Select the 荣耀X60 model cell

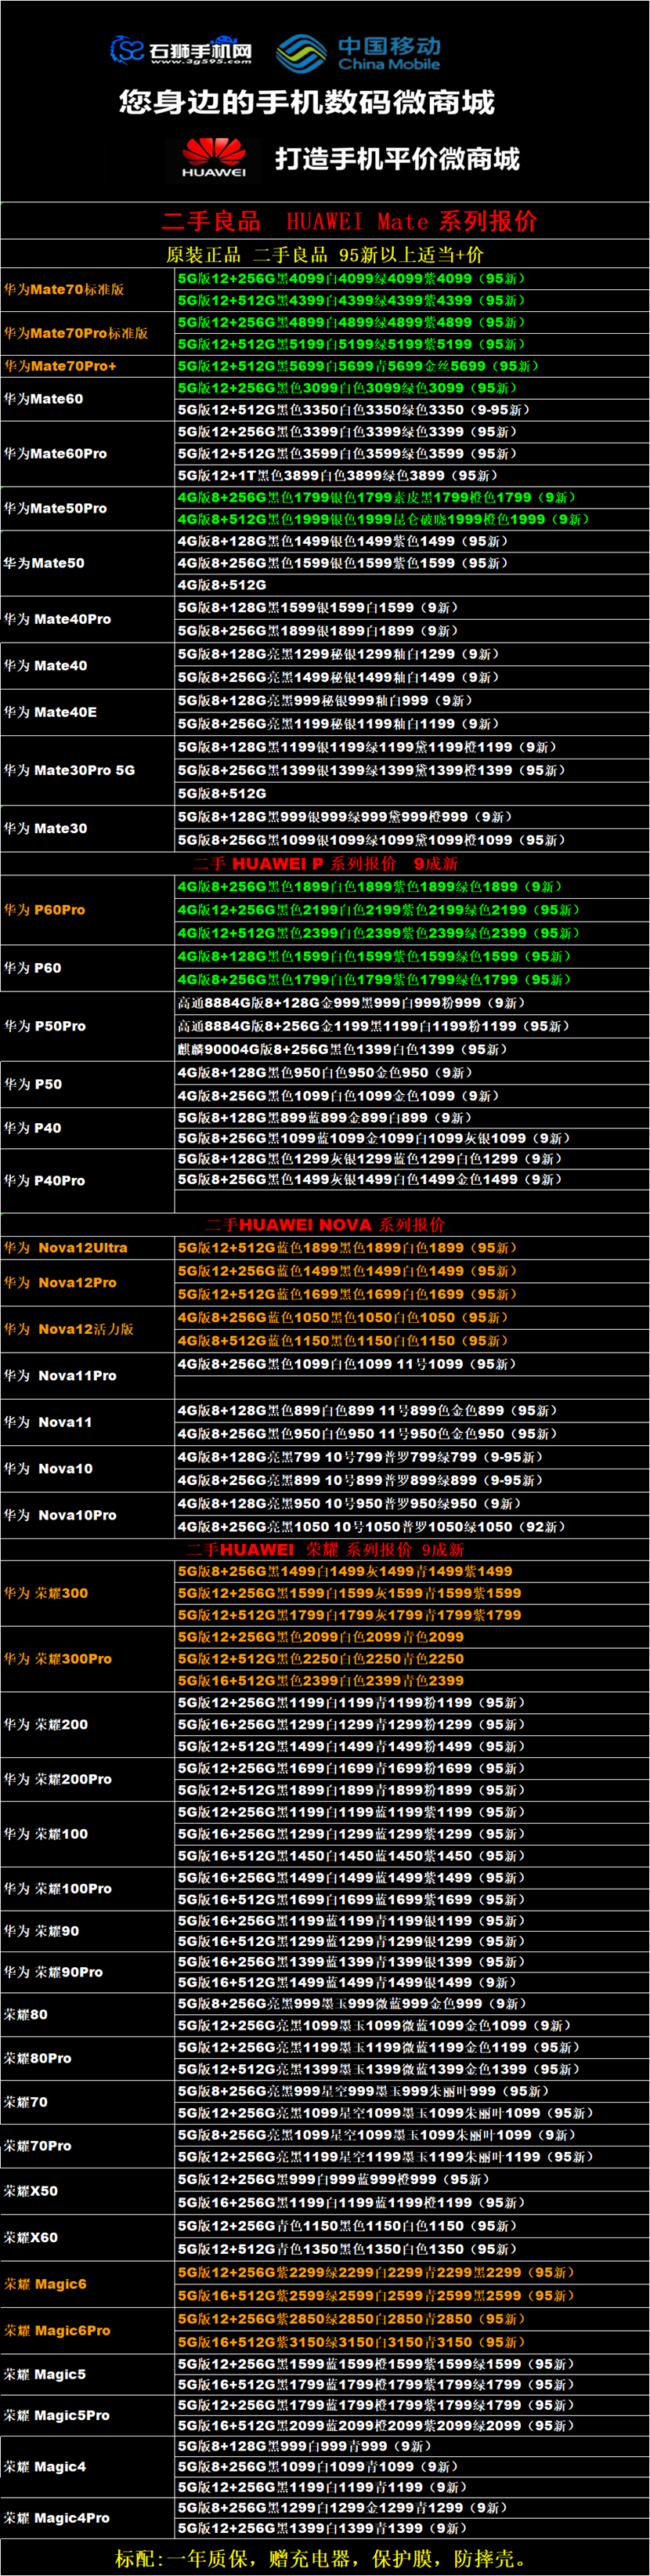coord(88,2238)
